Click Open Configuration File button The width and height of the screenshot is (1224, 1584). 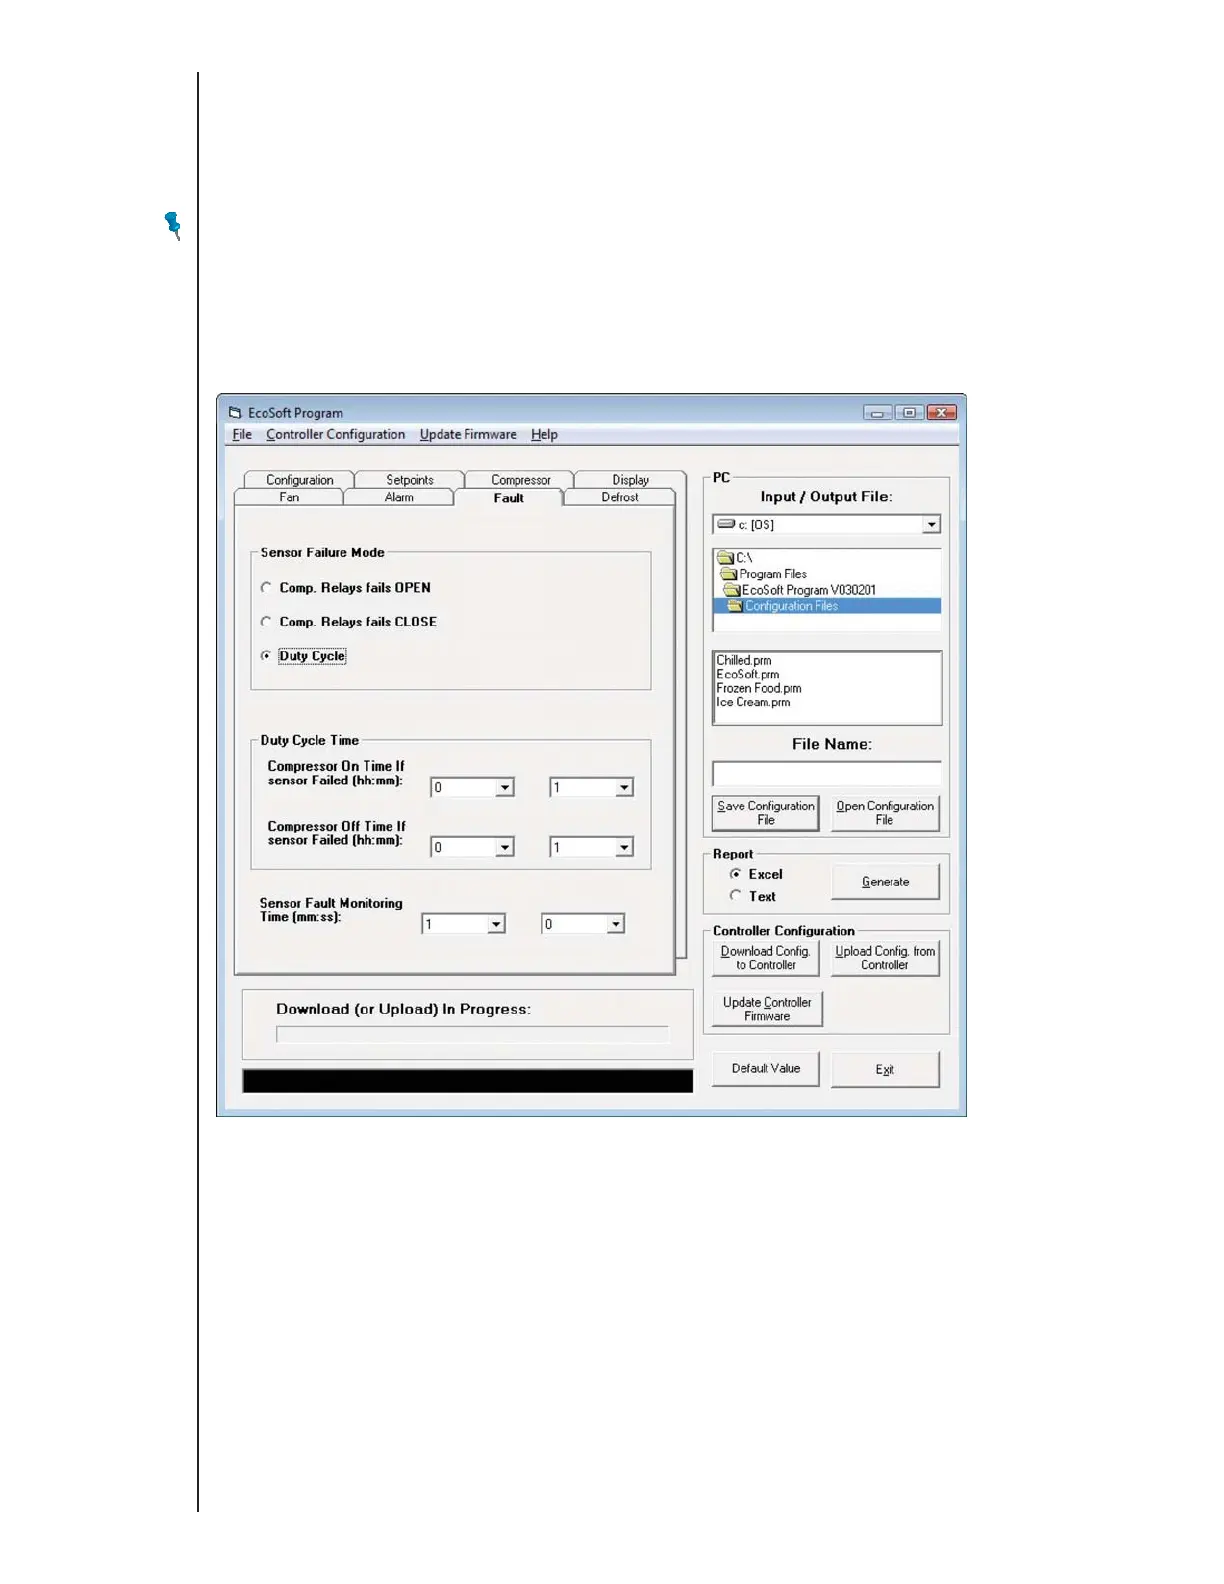pyautogui.click(x=885, y=813)
